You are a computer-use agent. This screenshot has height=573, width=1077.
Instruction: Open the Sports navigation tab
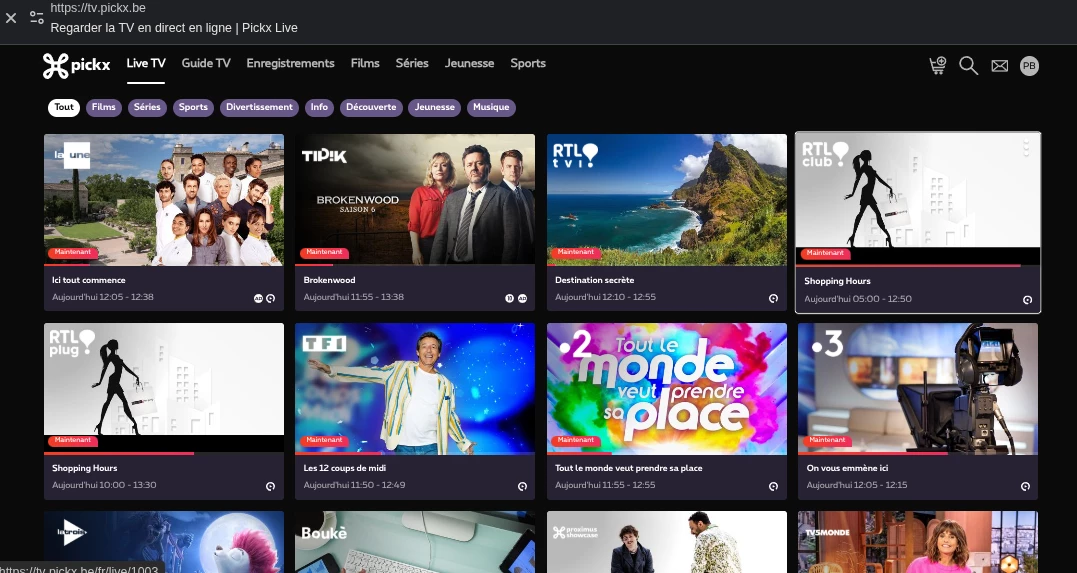528,63
